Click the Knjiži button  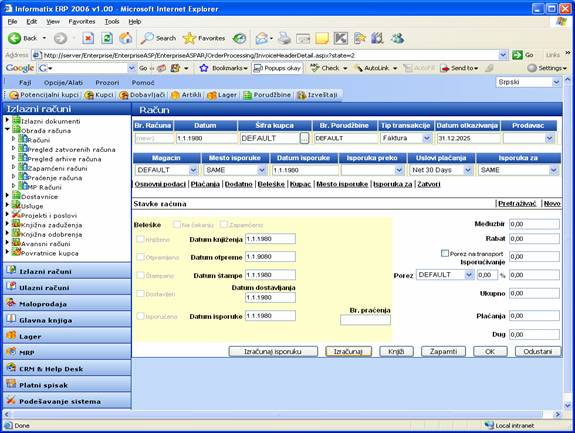pyautogui.click(x=396, y=352)
